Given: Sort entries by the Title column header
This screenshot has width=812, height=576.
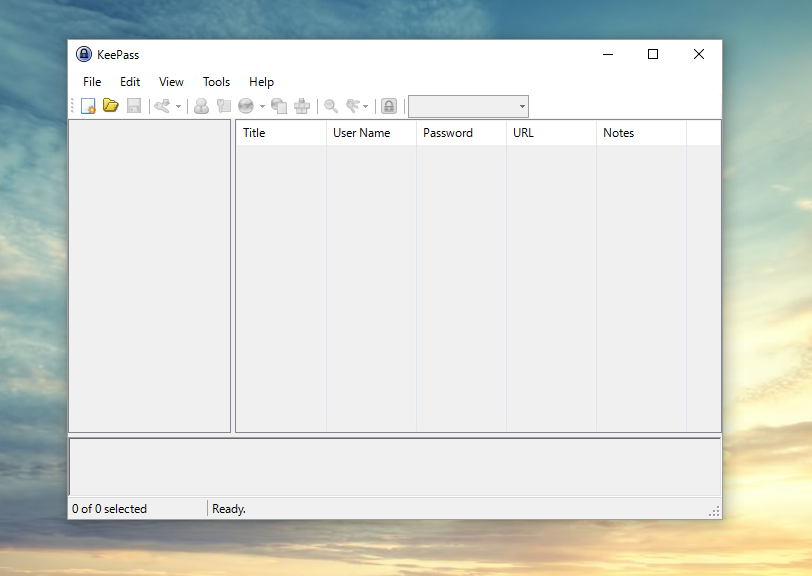Looking at the screenshot, I should point(280,133).
